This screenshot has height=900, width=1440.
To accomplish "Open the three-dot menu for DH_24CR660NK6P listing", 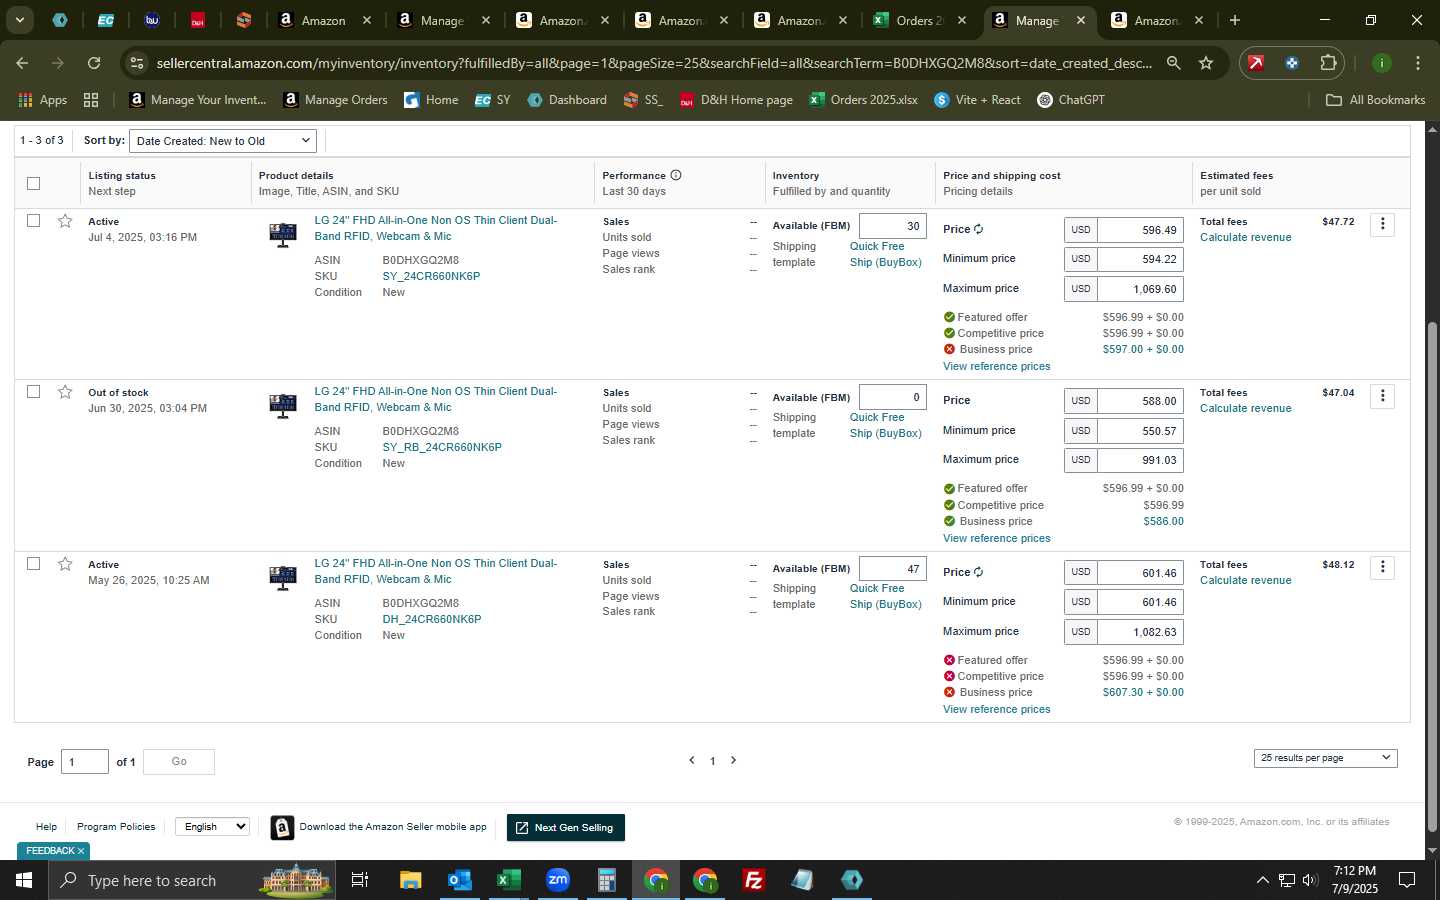I will pos(1382,568).
